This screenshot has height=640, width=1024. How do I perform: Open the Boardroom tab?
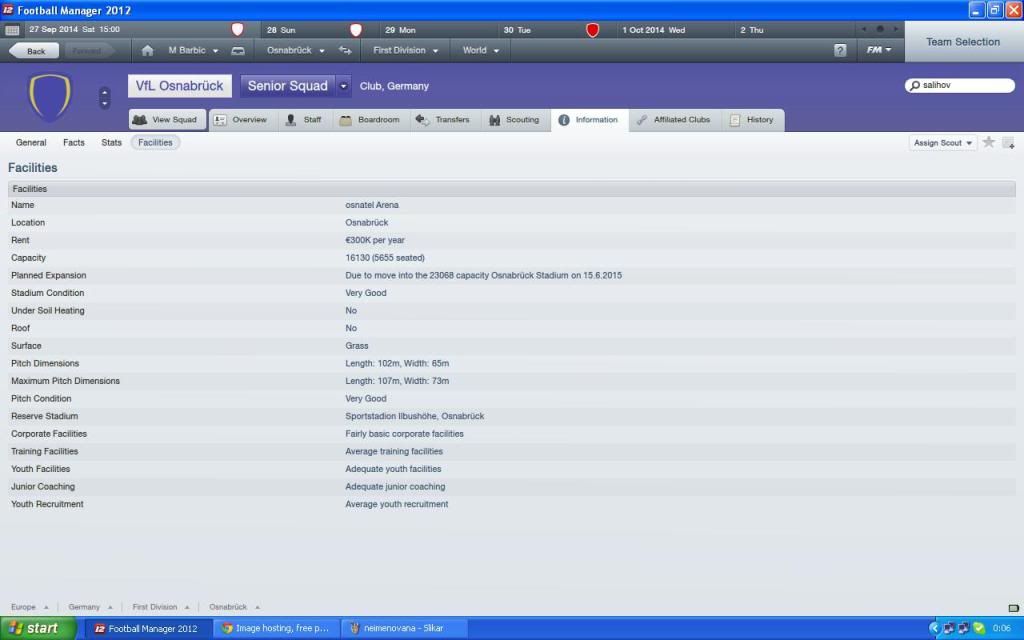point(370,120)
